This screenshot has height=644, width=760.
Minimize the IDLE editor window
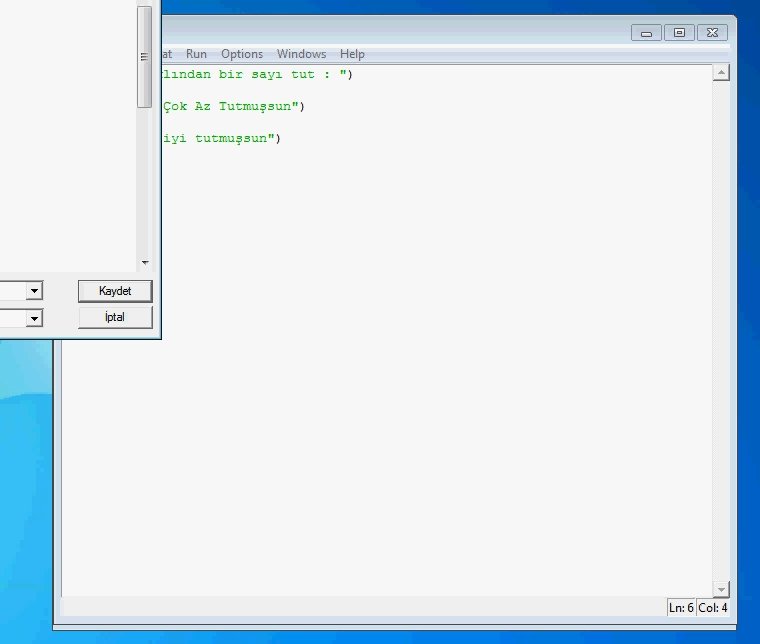(x=646, y=33)
